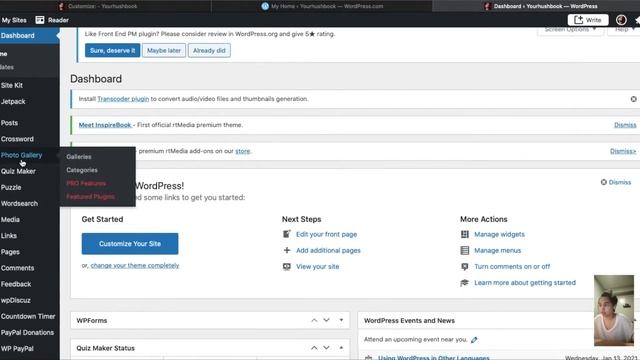The height and width of the screenshot is (360, 640).
Task: Click Sure, deserve it button
Action: click(112, 51)
